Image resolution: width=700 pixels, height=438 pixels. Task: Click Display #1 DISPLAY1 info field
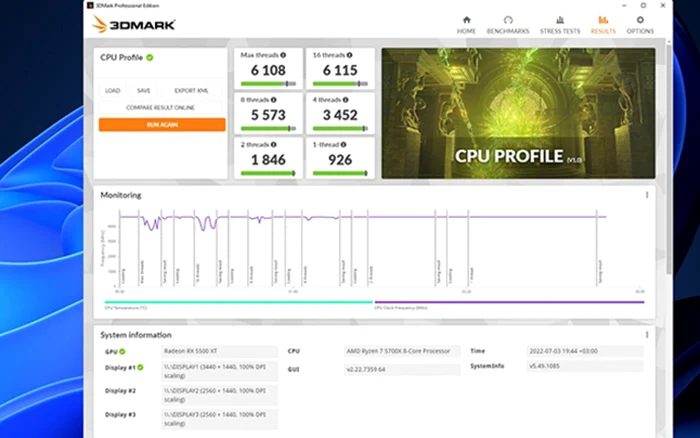coord(219,371)
